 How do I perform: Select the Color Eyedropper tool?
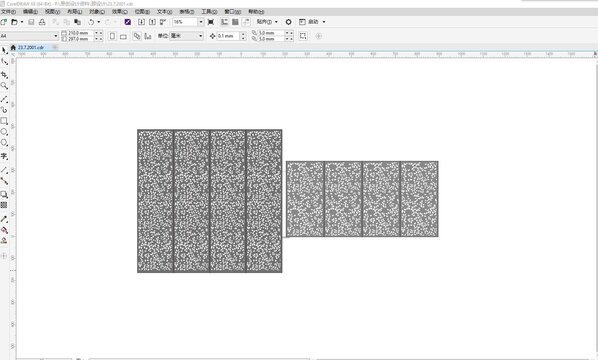pos(4,219)
